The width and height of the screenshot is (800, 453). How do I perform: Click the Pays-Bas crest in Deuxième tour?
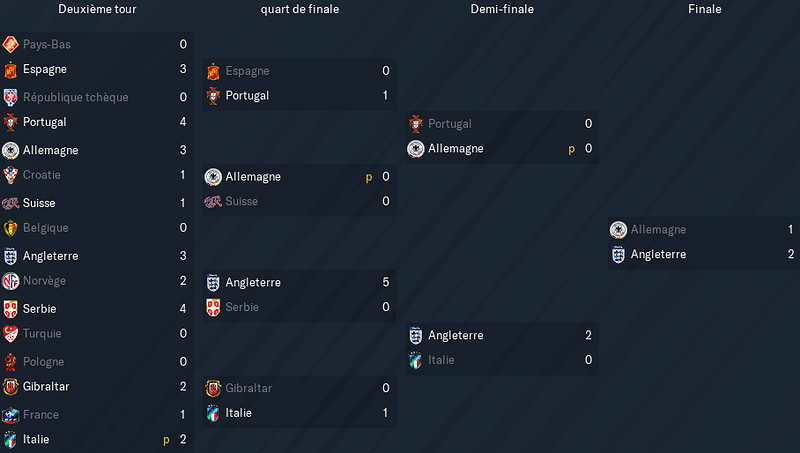click(10, 44)
